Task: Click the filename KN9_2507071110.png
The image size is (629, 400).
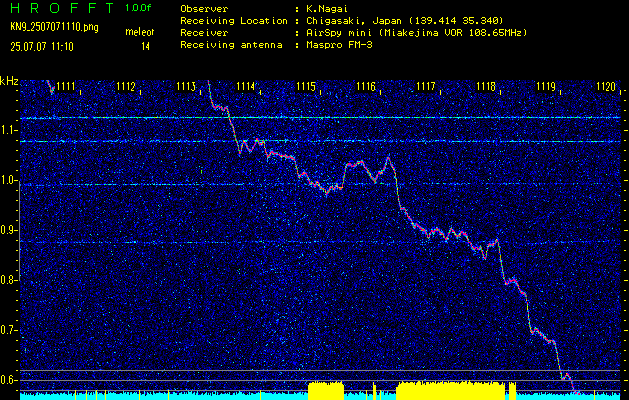Action: click(x=54, y=27)
